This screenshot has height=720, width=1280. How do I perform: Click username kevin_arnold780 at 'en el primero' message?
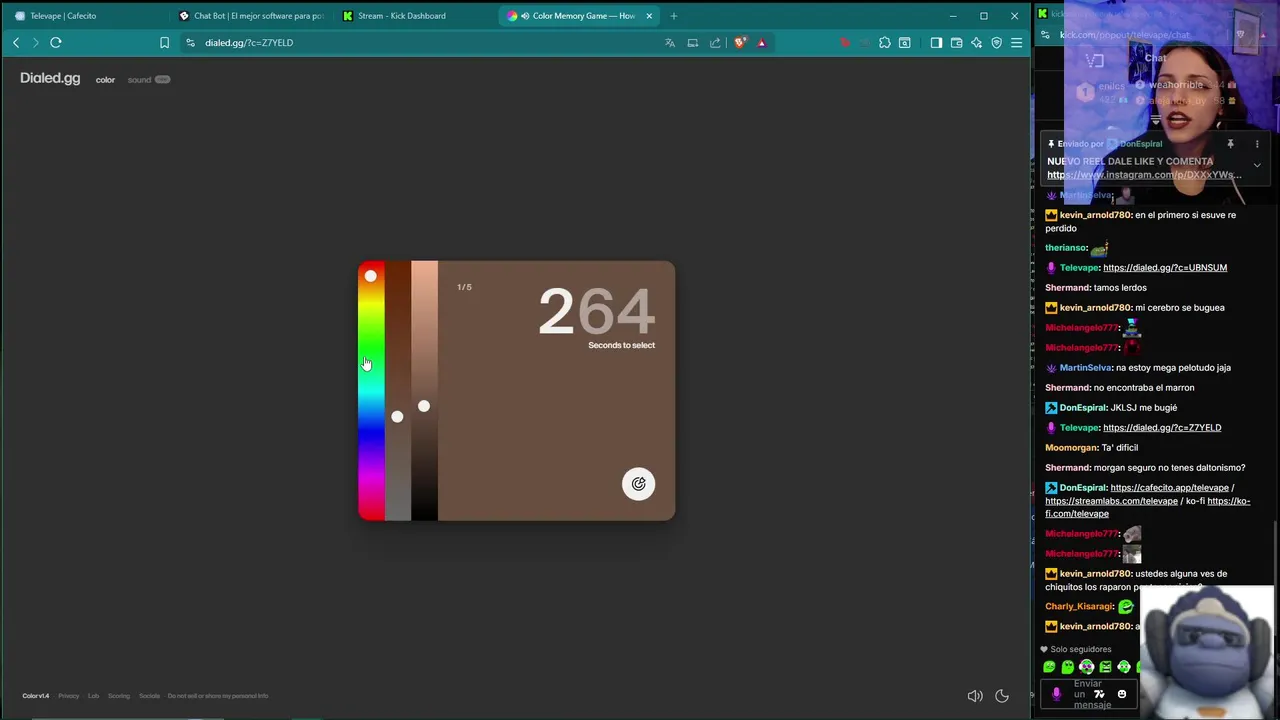pyautogui.click(x=1095, y=215)
